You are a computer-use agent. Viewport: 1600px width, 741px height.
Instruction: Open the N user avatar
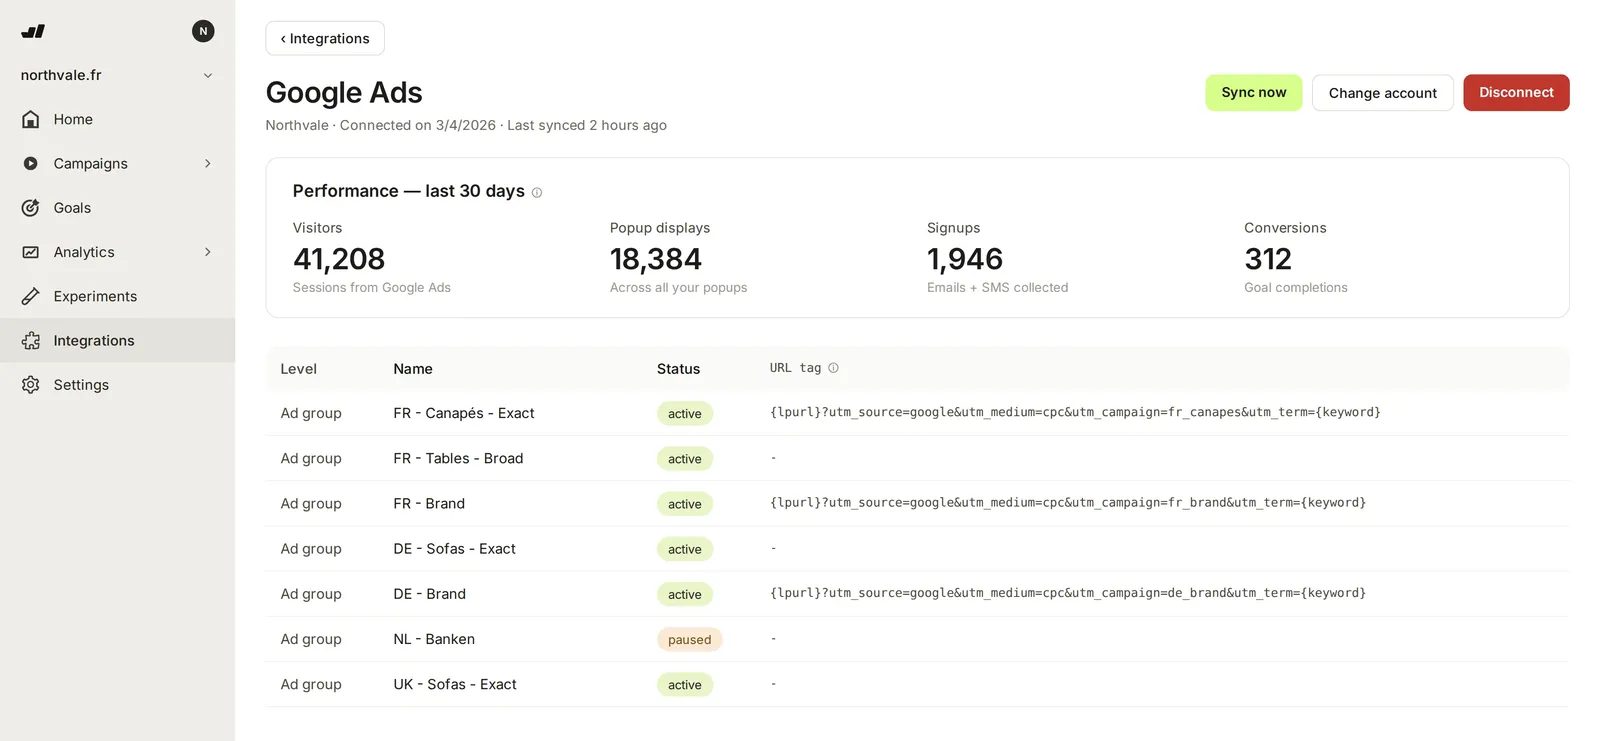coord(203,31)
